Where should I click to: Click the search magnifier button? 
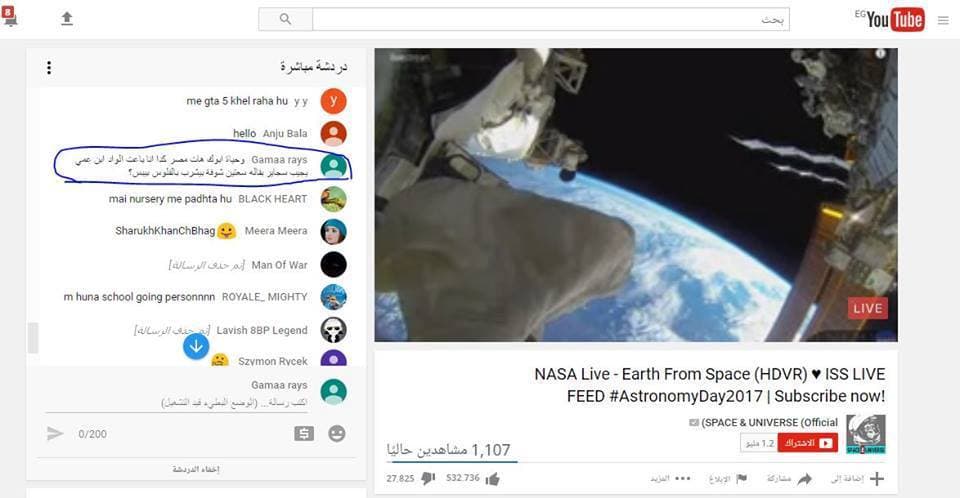click(x=285, y=19)
